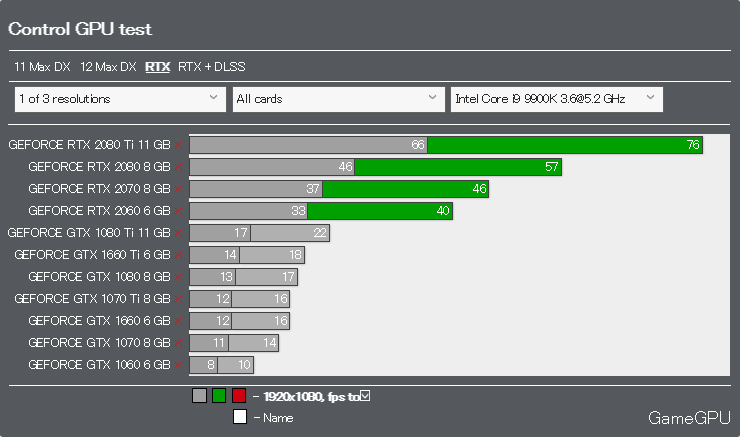Click the GEFORCE RTX 2070 8 GB label
This screenshot has width=740, height=437.
pyautogui.click(x=99, y=189)
